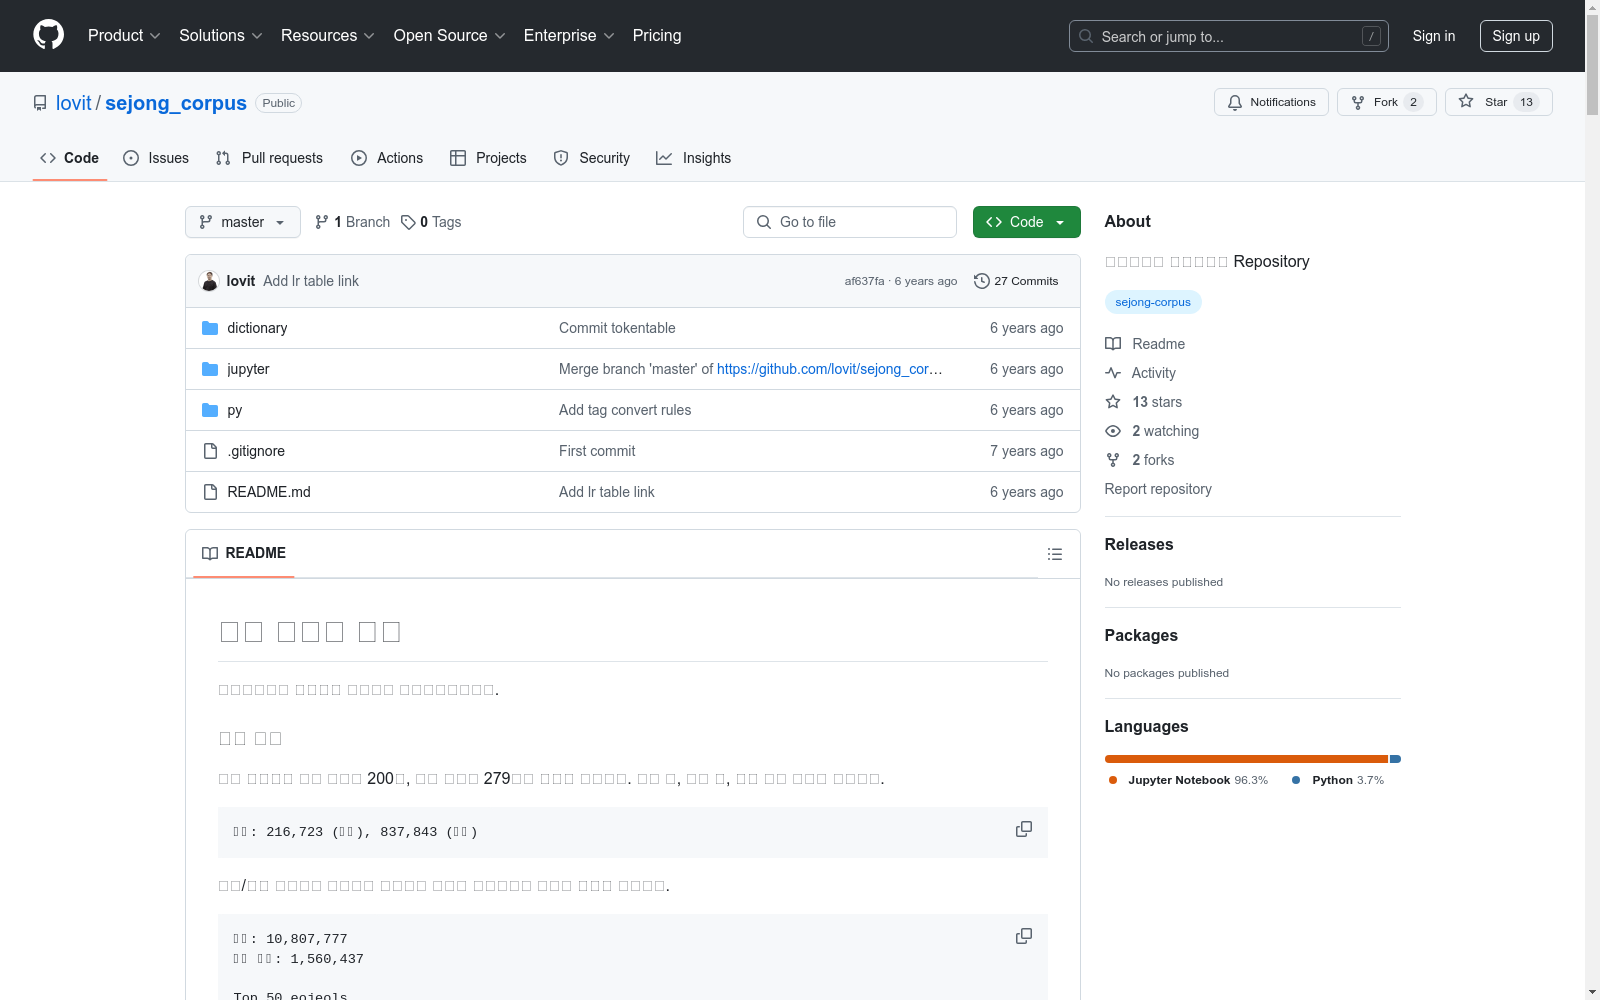Viewport: 1600px width, 1000px height.
Task: Click the commit history clock icon
Action: coord(982,281)
